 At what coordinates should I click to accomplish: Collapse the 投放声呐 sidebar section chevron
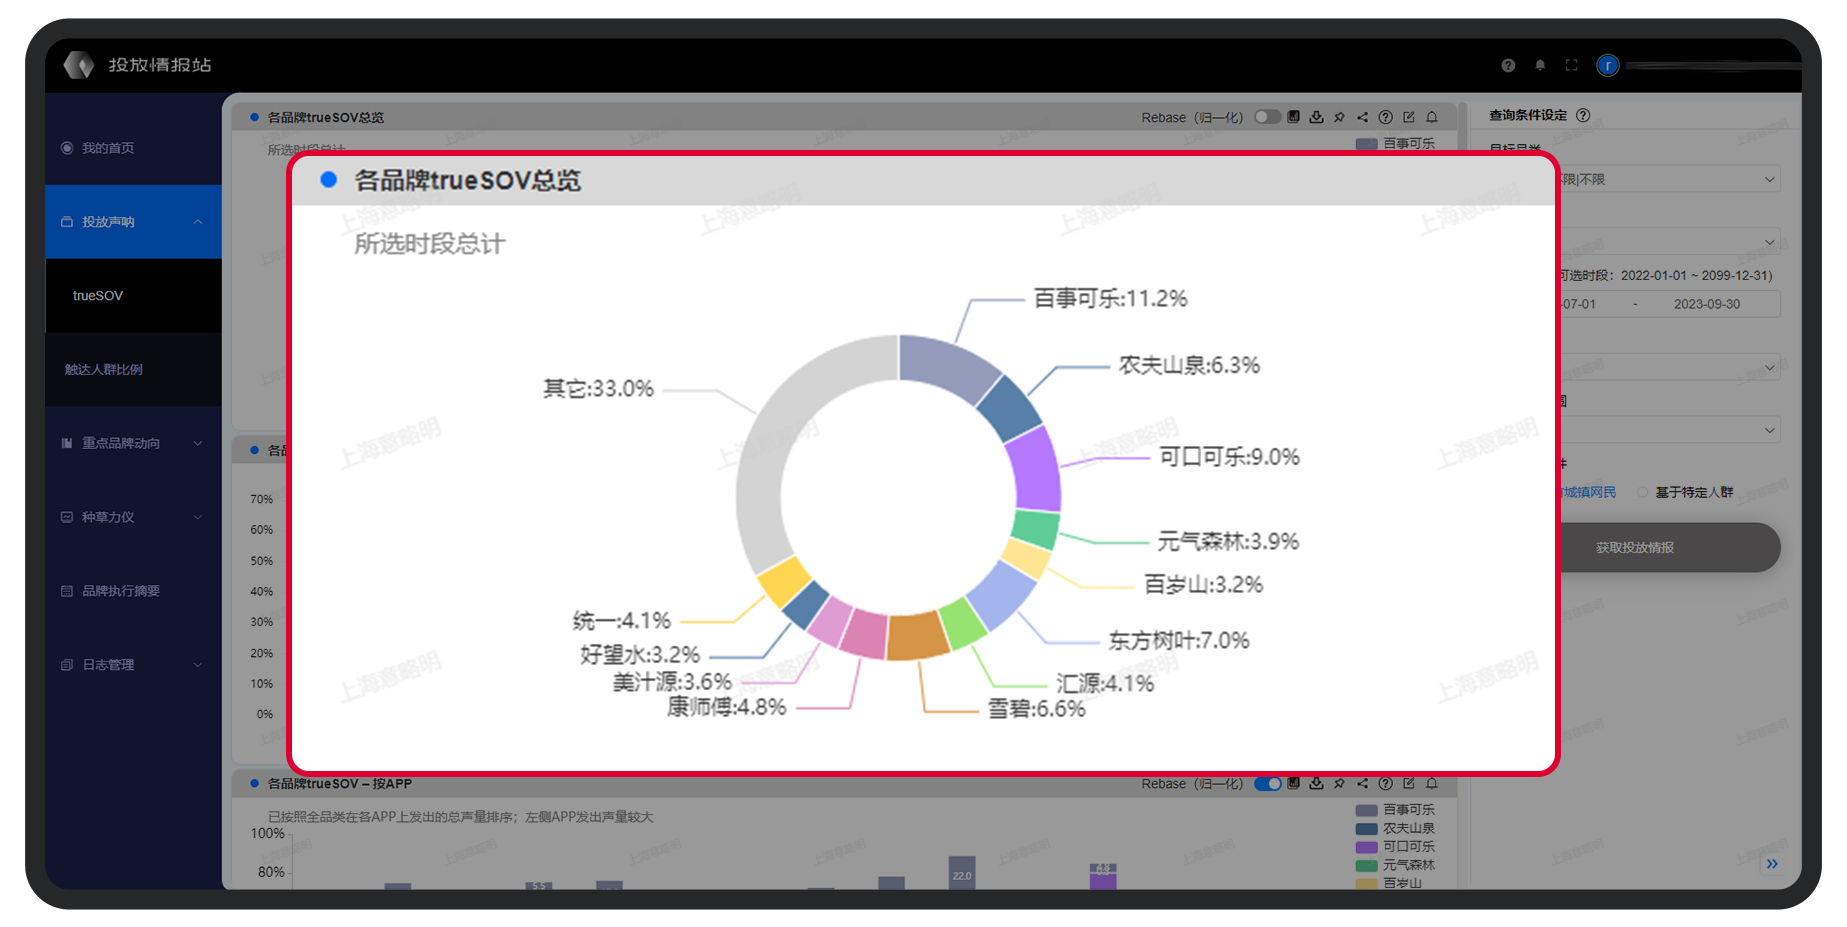[x=198, y=222]
